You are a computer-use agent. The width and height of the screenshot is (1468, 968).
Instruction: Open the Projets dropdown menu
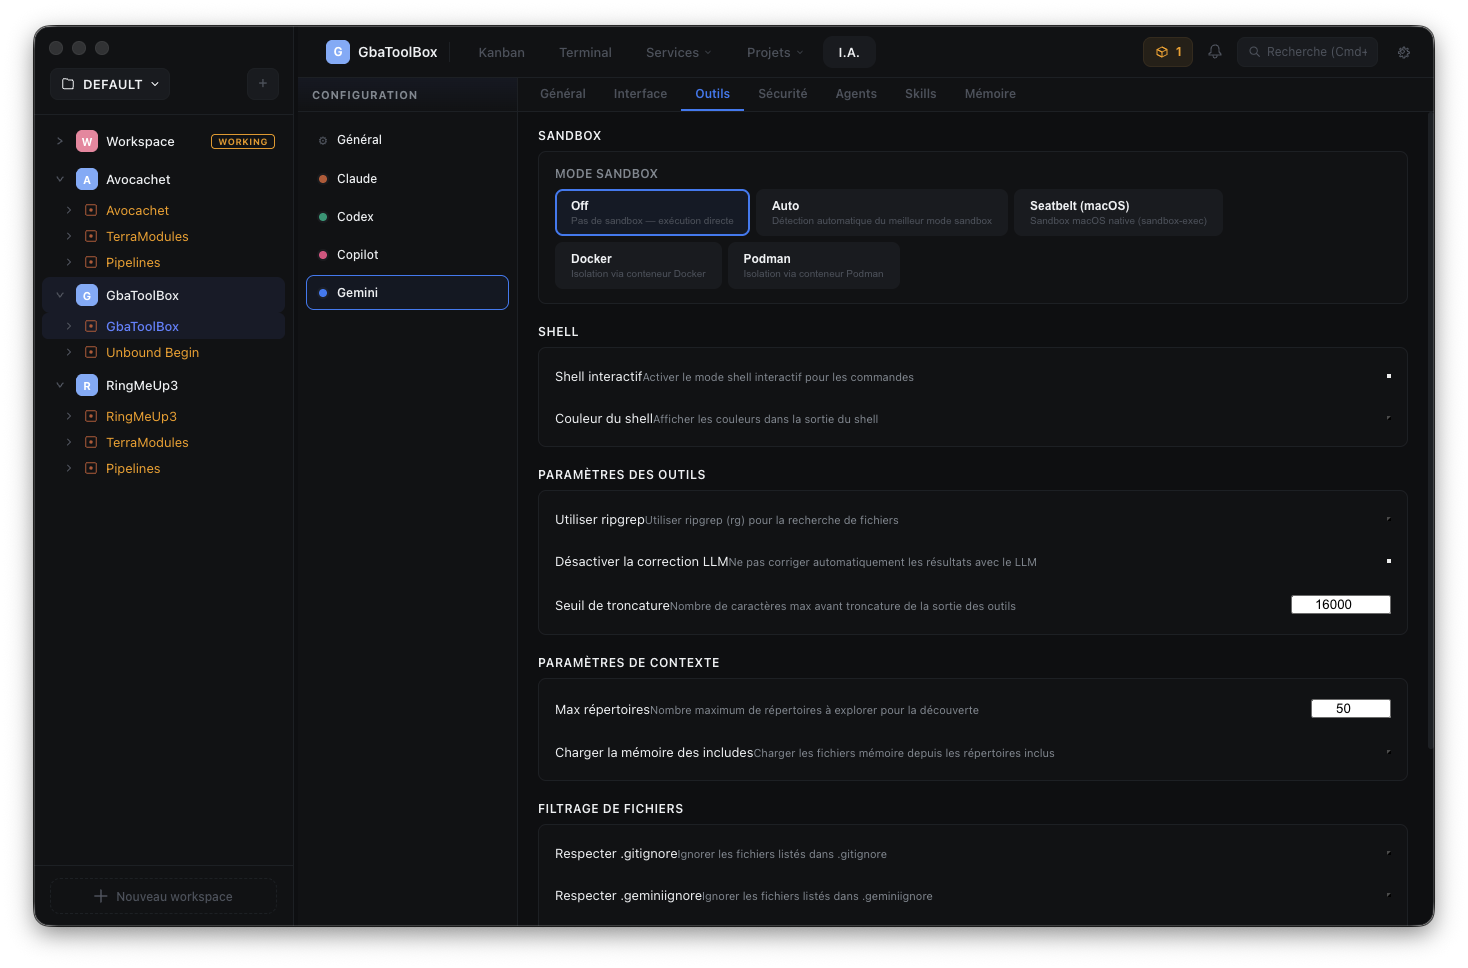pyautogui.click(x=775, y=53)
